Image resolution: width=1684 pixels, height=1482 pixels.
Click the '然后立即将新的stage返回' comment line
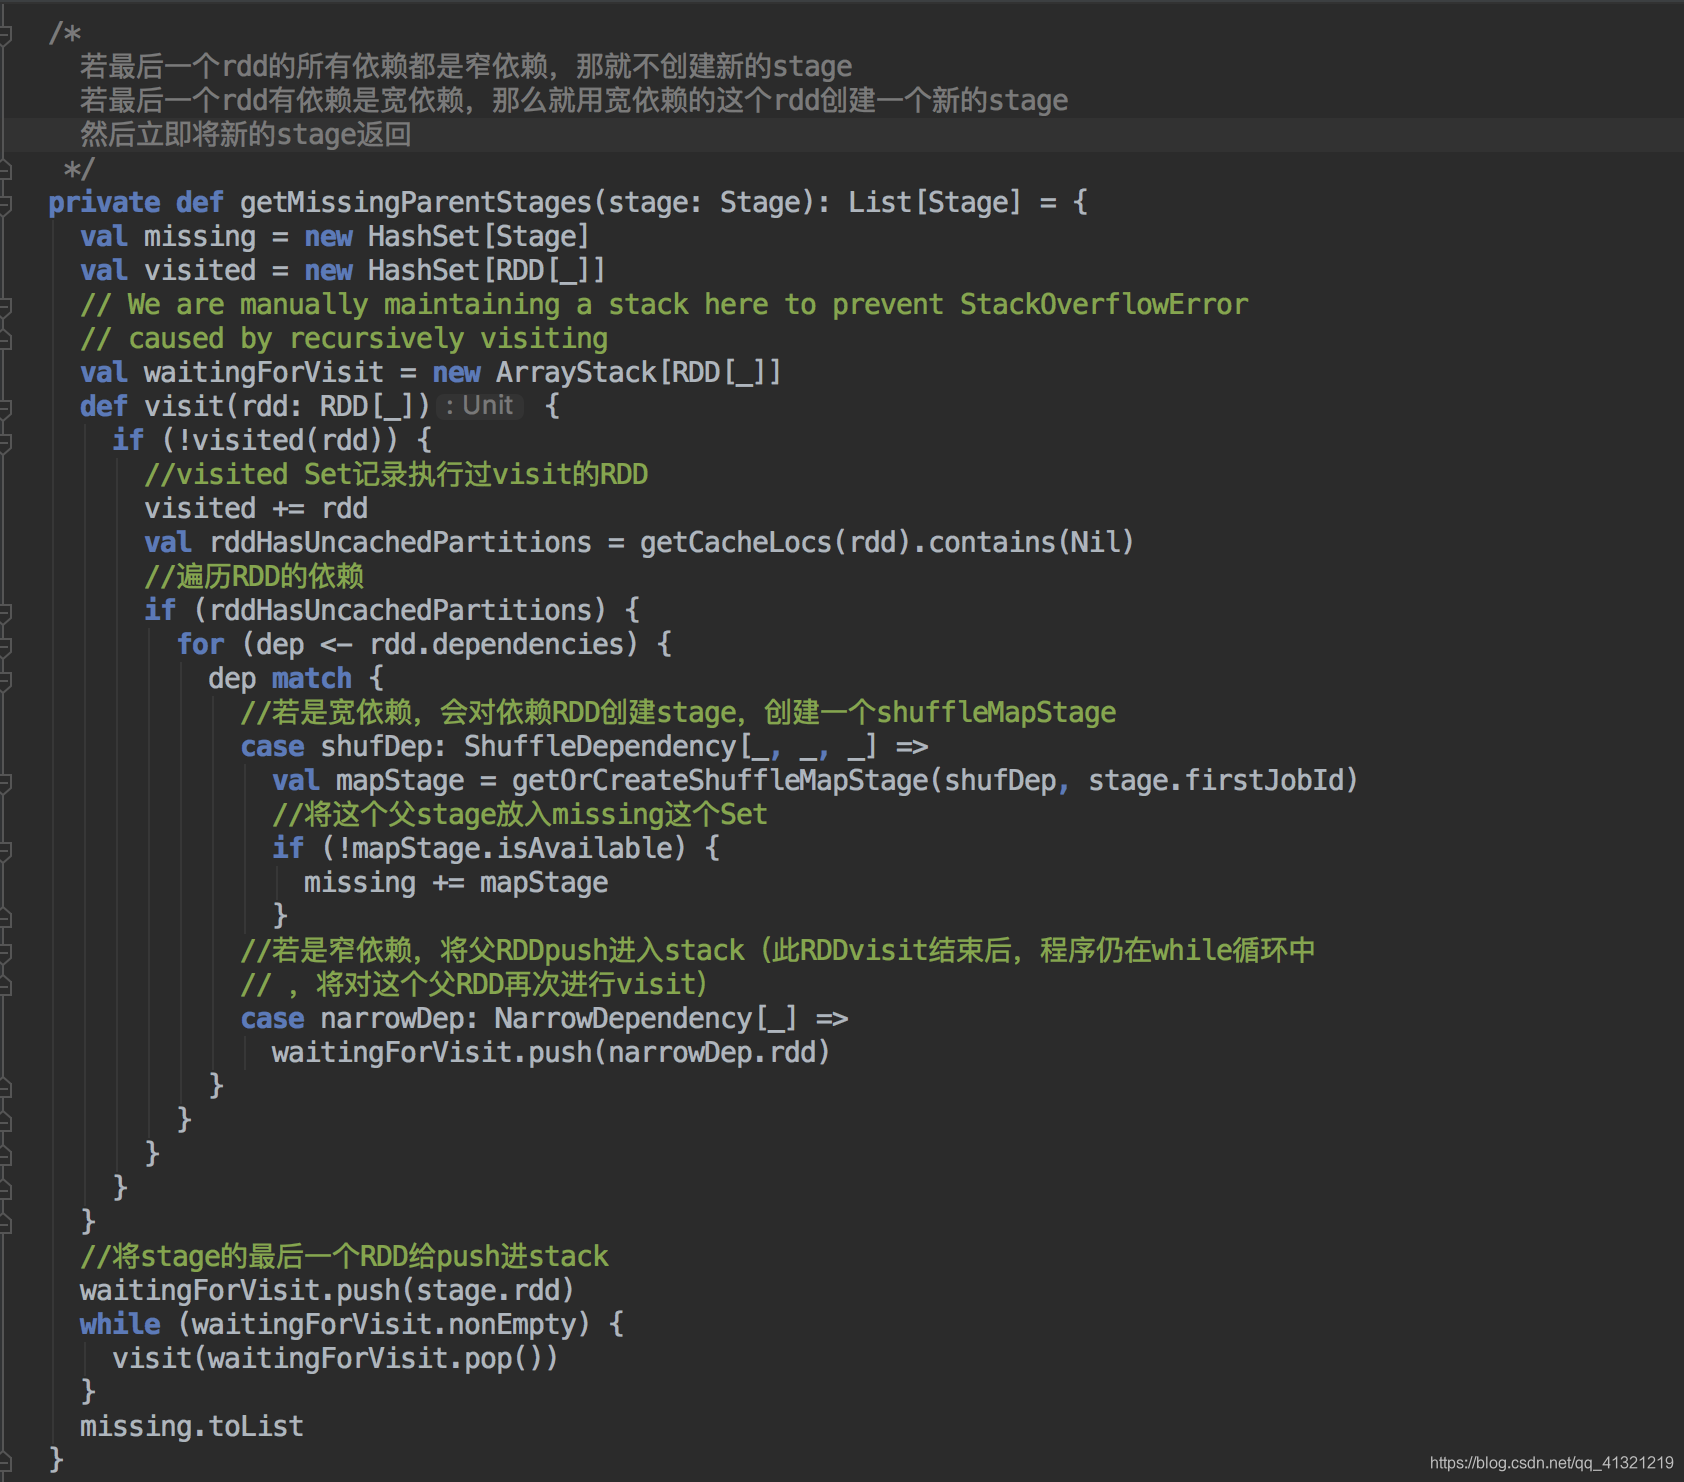[x=246, y=135]
